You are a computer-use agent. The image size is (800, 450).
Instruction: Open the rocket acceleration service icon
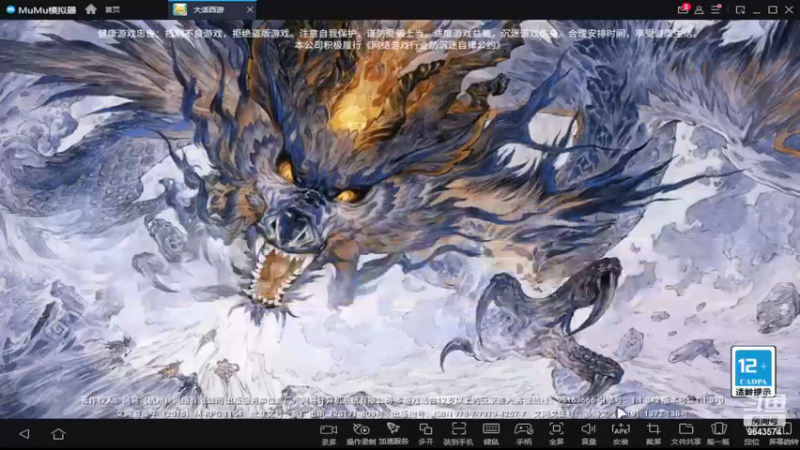click(x=393, y=434)
